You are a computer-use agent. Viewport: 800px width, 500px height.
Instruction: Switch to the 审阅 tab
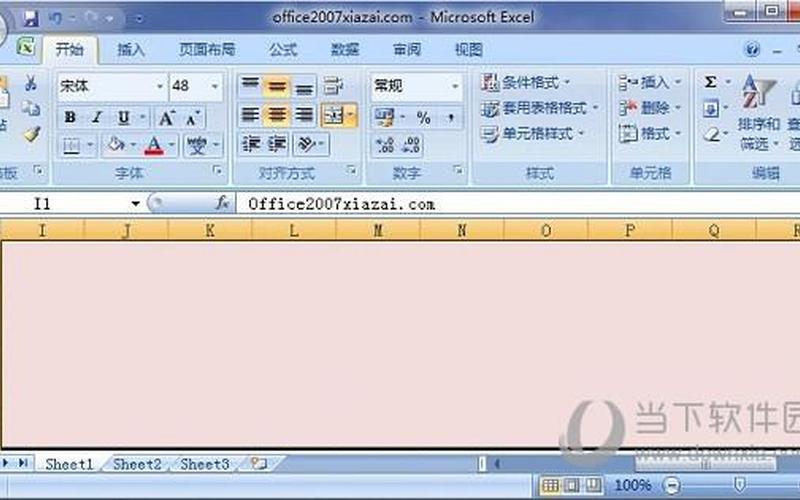(407, 49)
